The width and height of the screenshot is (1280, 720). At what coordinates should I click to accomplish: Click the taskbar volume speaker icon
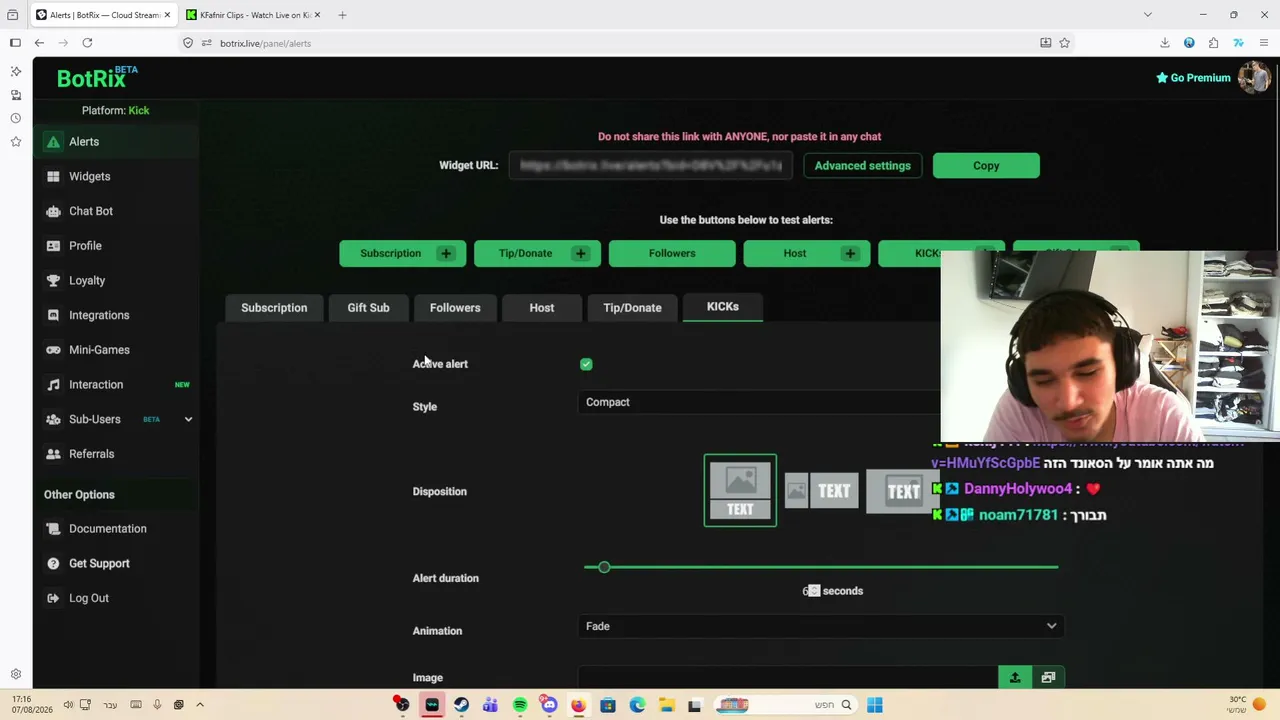tap(68, 705)
